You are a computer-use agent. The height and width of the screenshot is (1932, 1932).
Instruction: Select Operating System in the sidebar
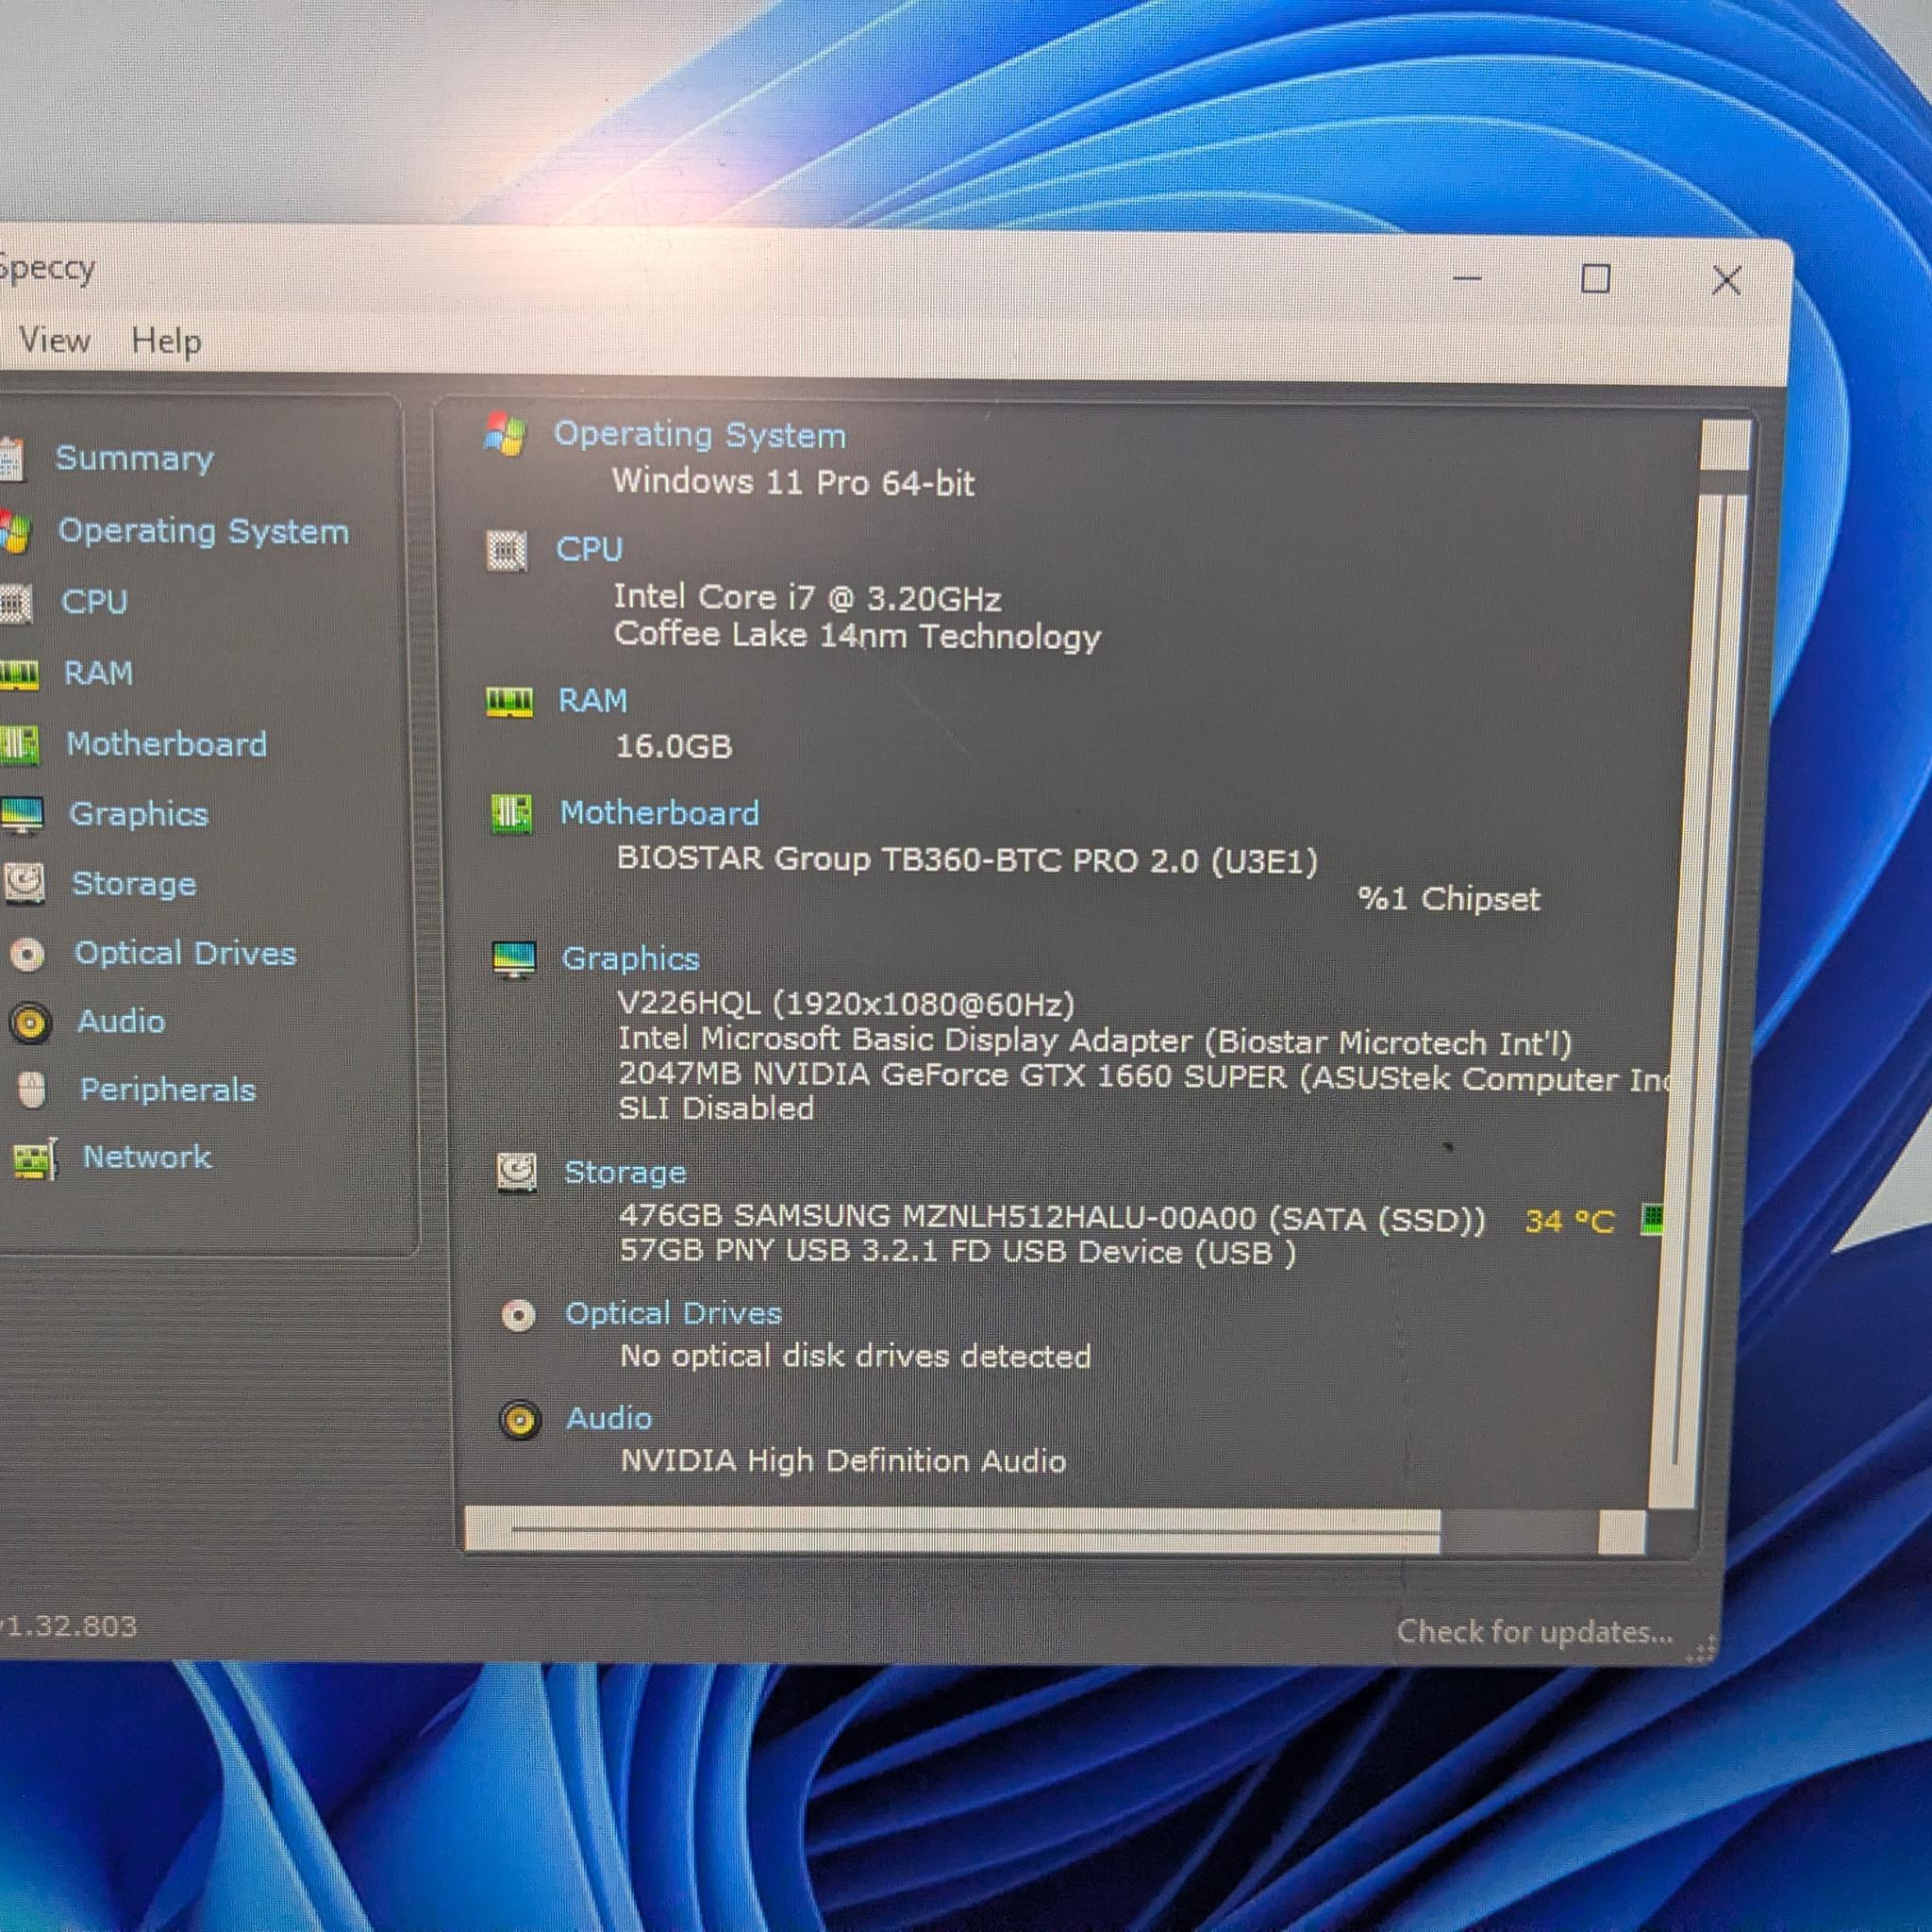(x=203, y=531)
